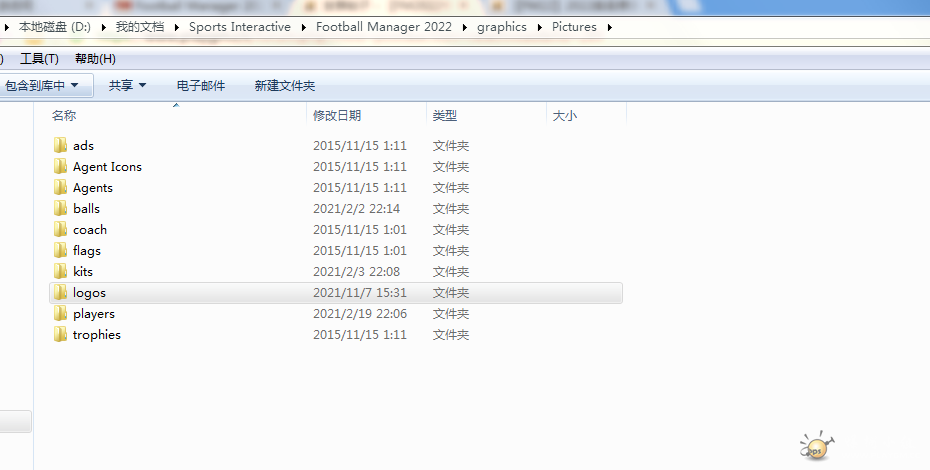
Task: Select the kits folder icon
Action: (x=60, y=271)
